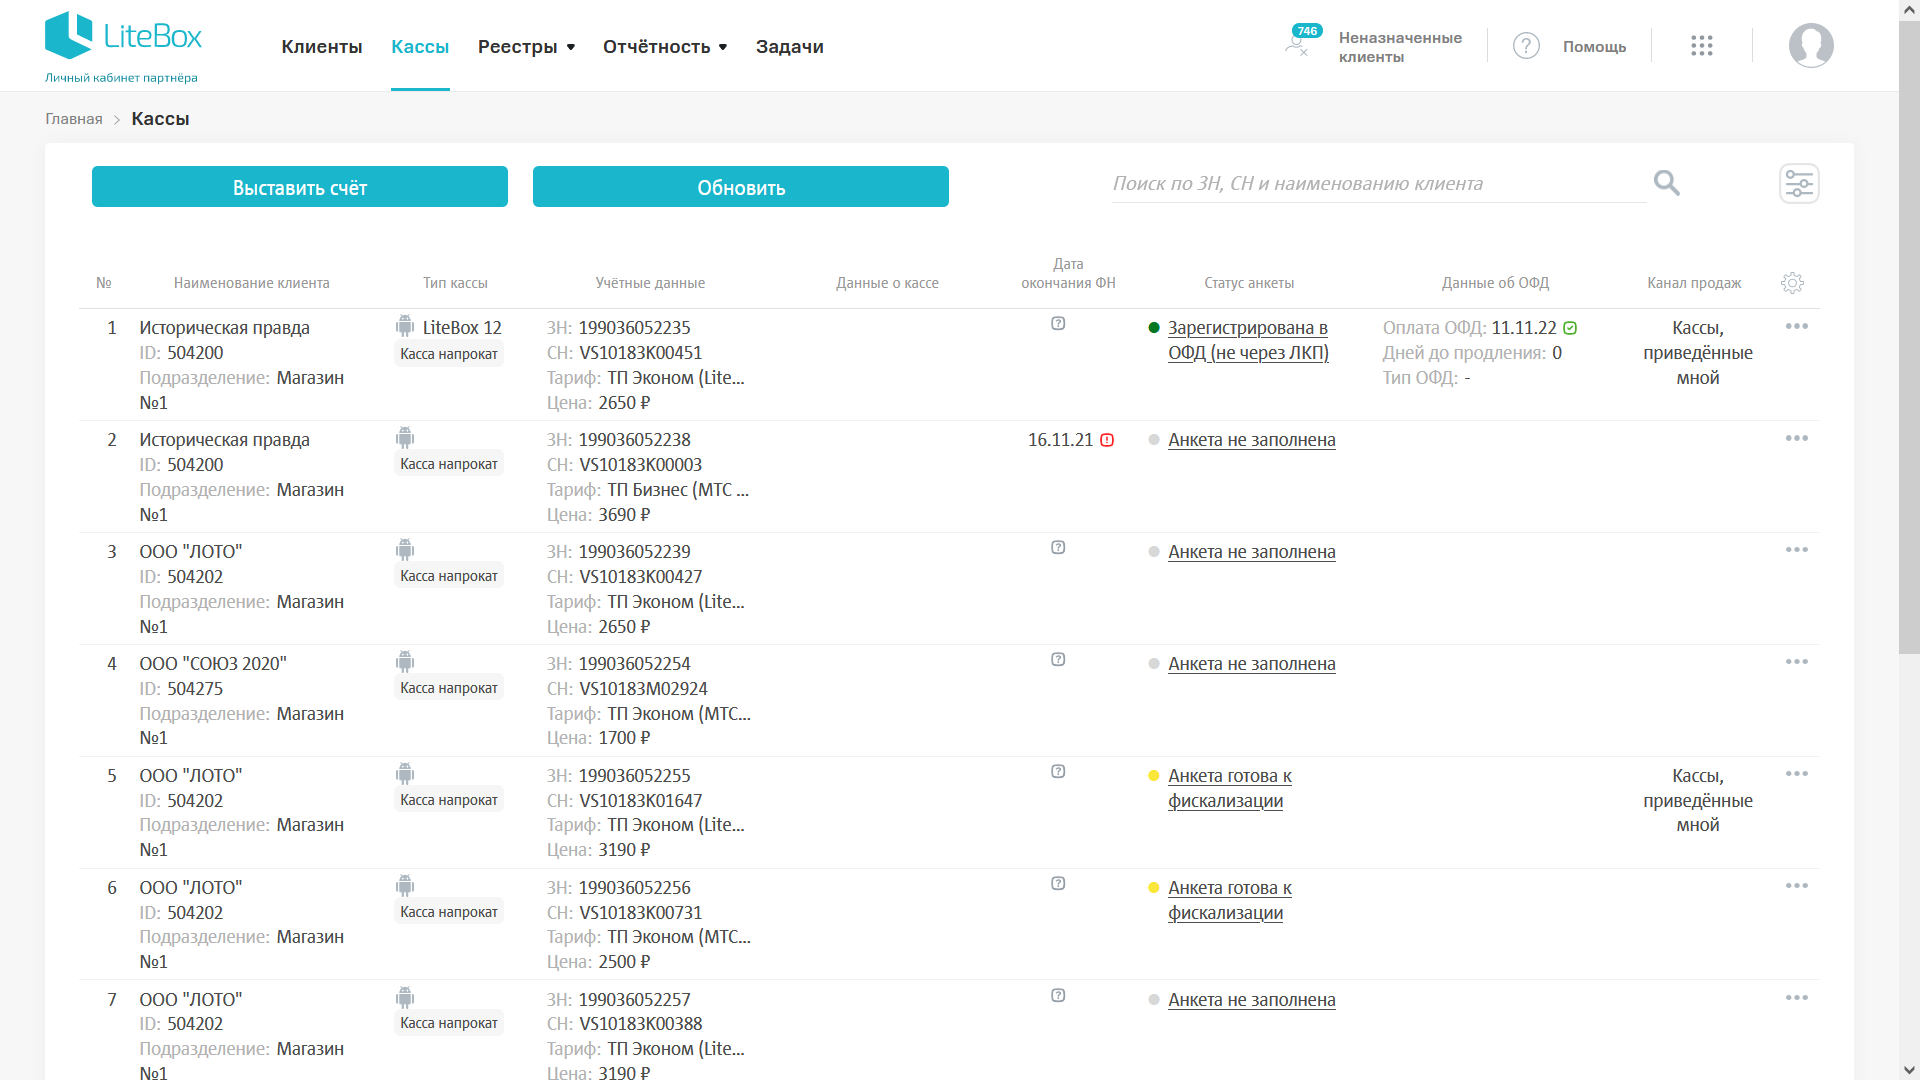
Task: Open row actions menu for ЗН 199036052235
Action: pos(1797,327)
